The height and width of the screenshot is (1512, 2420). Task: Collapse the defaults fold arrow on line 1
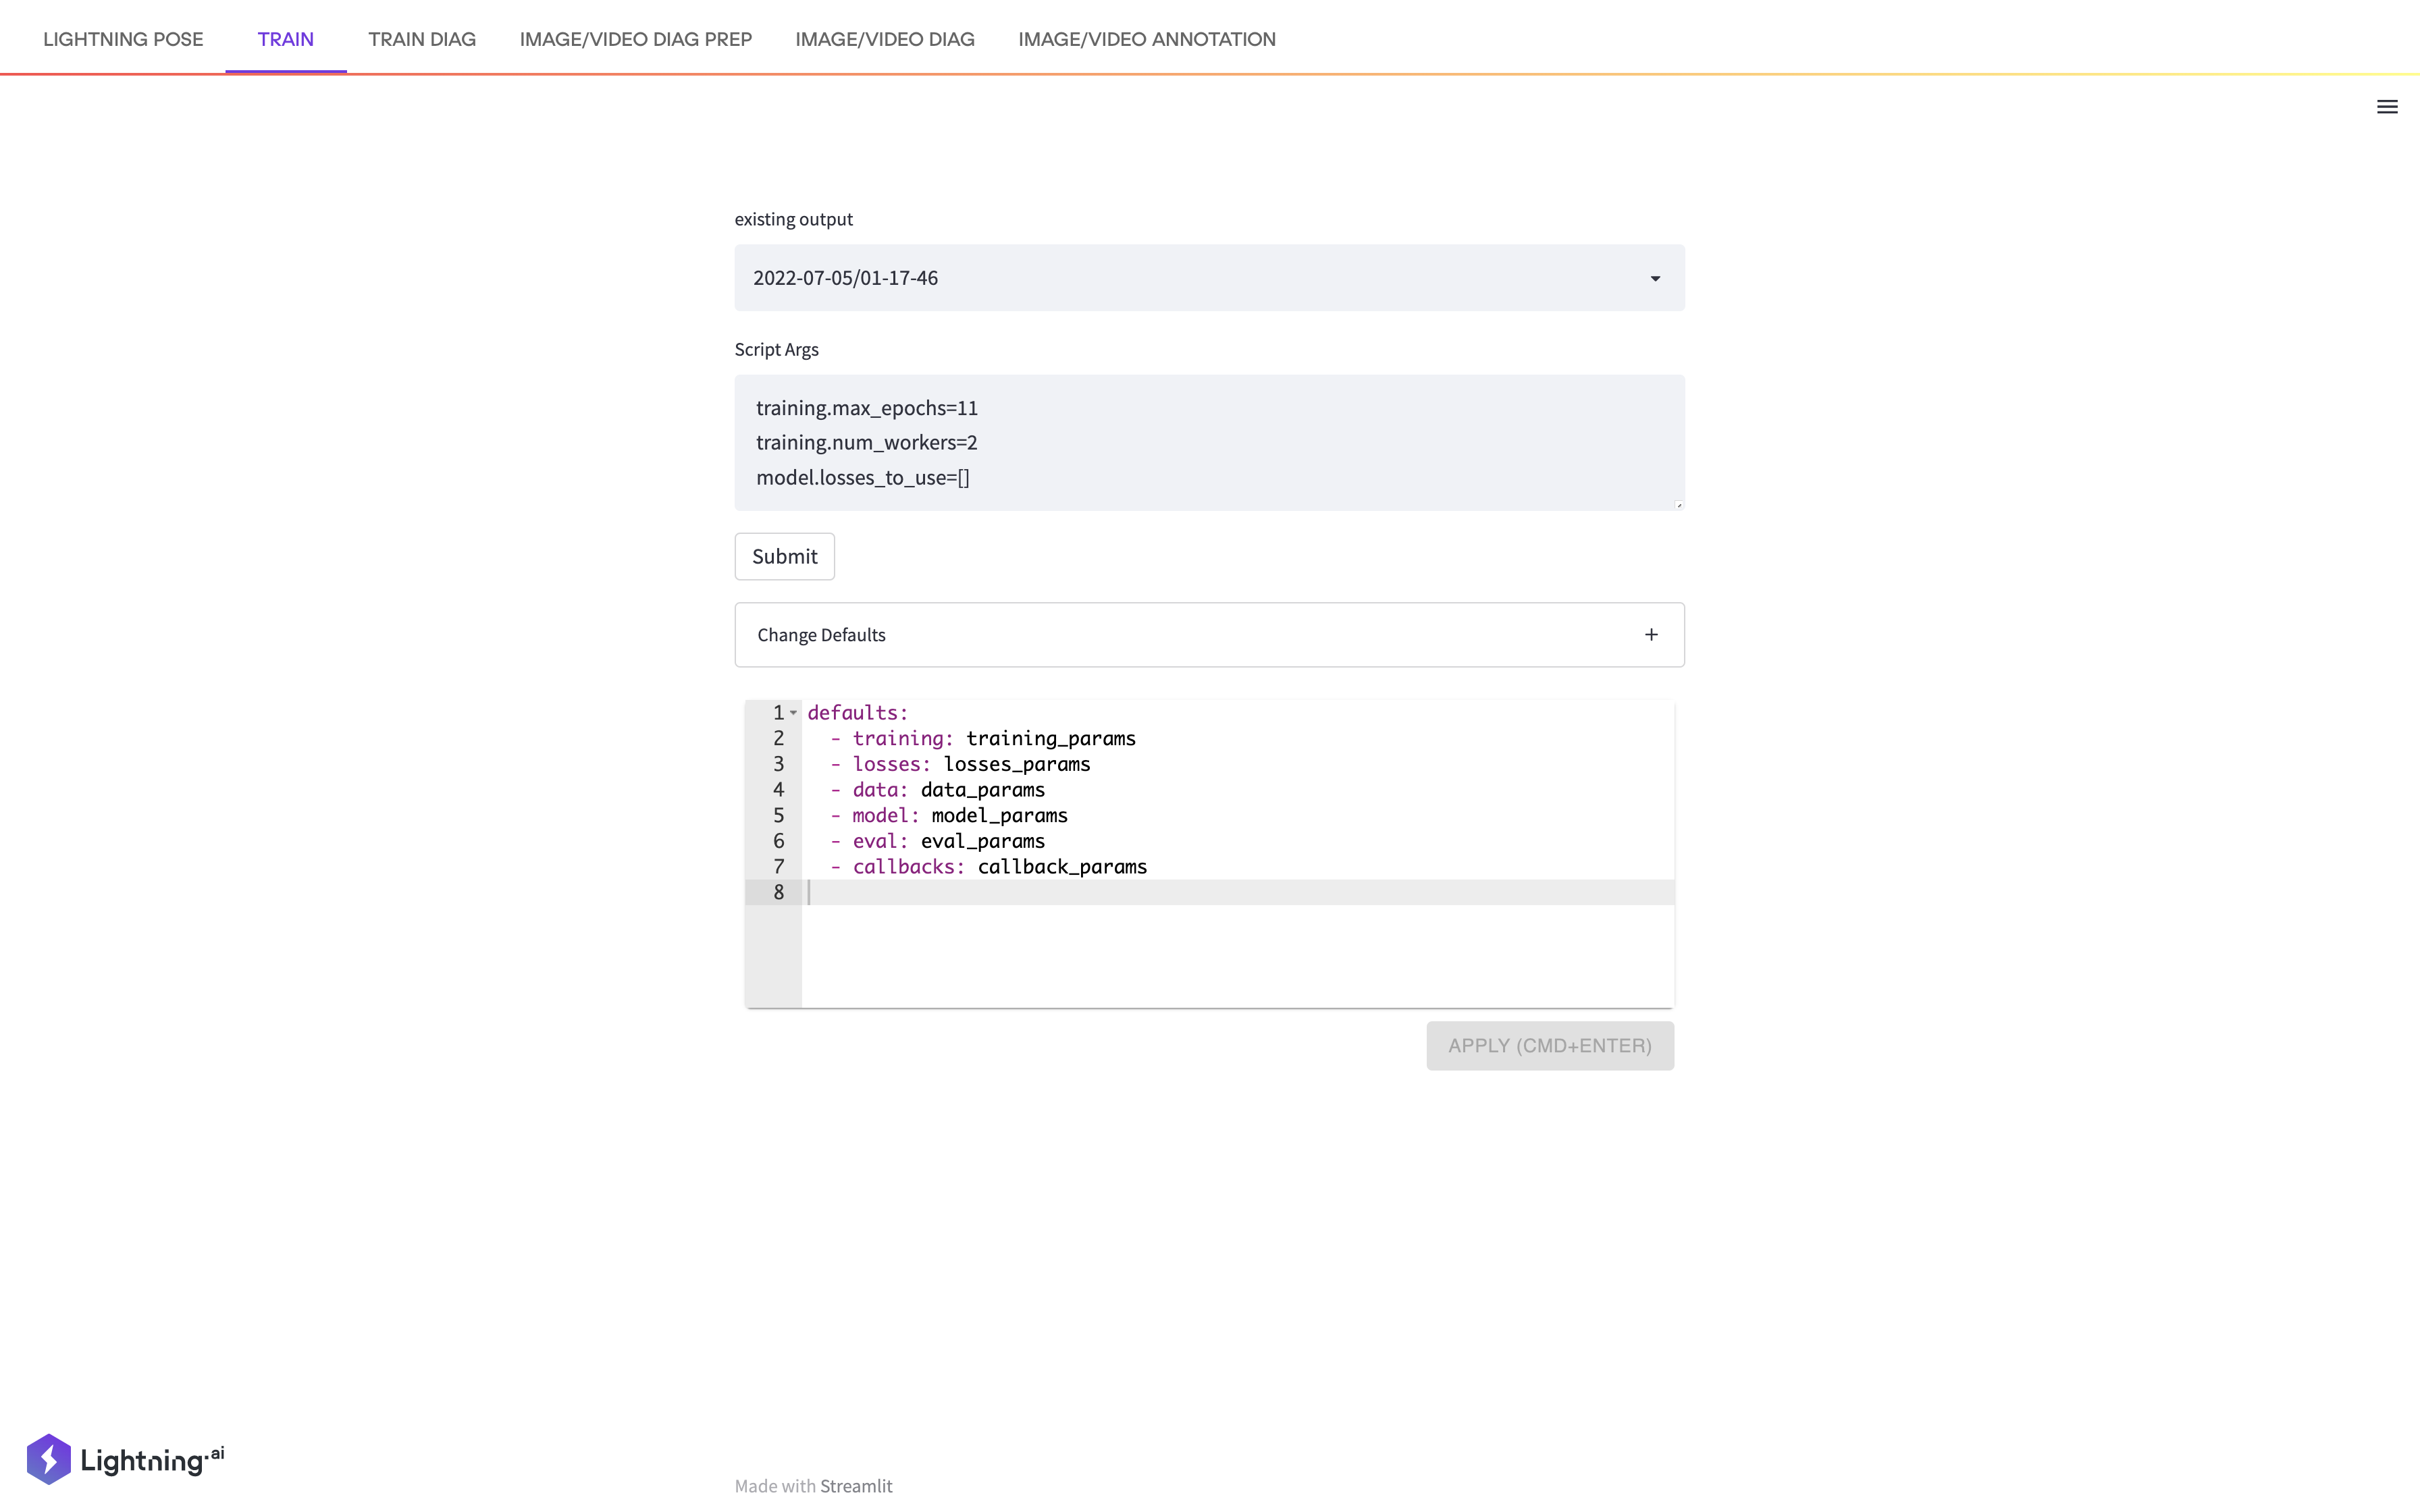pos(793,713)
